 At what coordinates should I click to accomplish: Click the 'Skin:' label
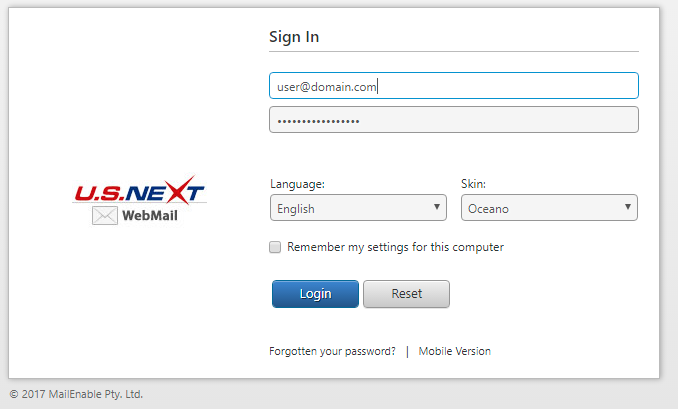coord(473,184)
